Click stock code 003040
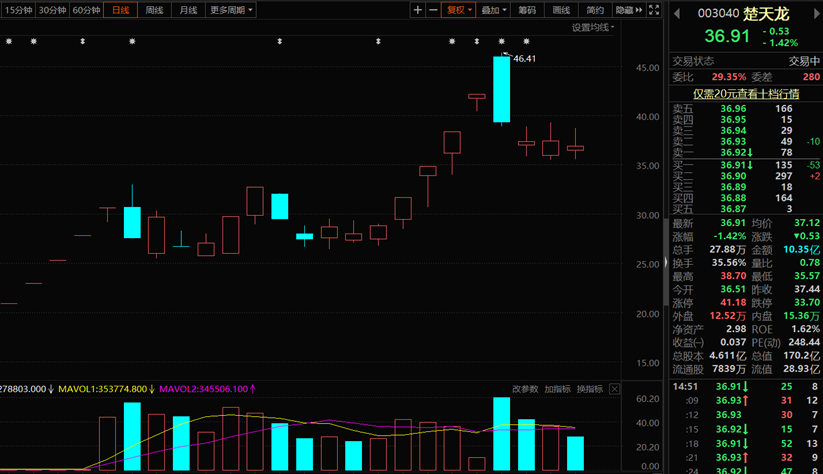 click(718, 14)
